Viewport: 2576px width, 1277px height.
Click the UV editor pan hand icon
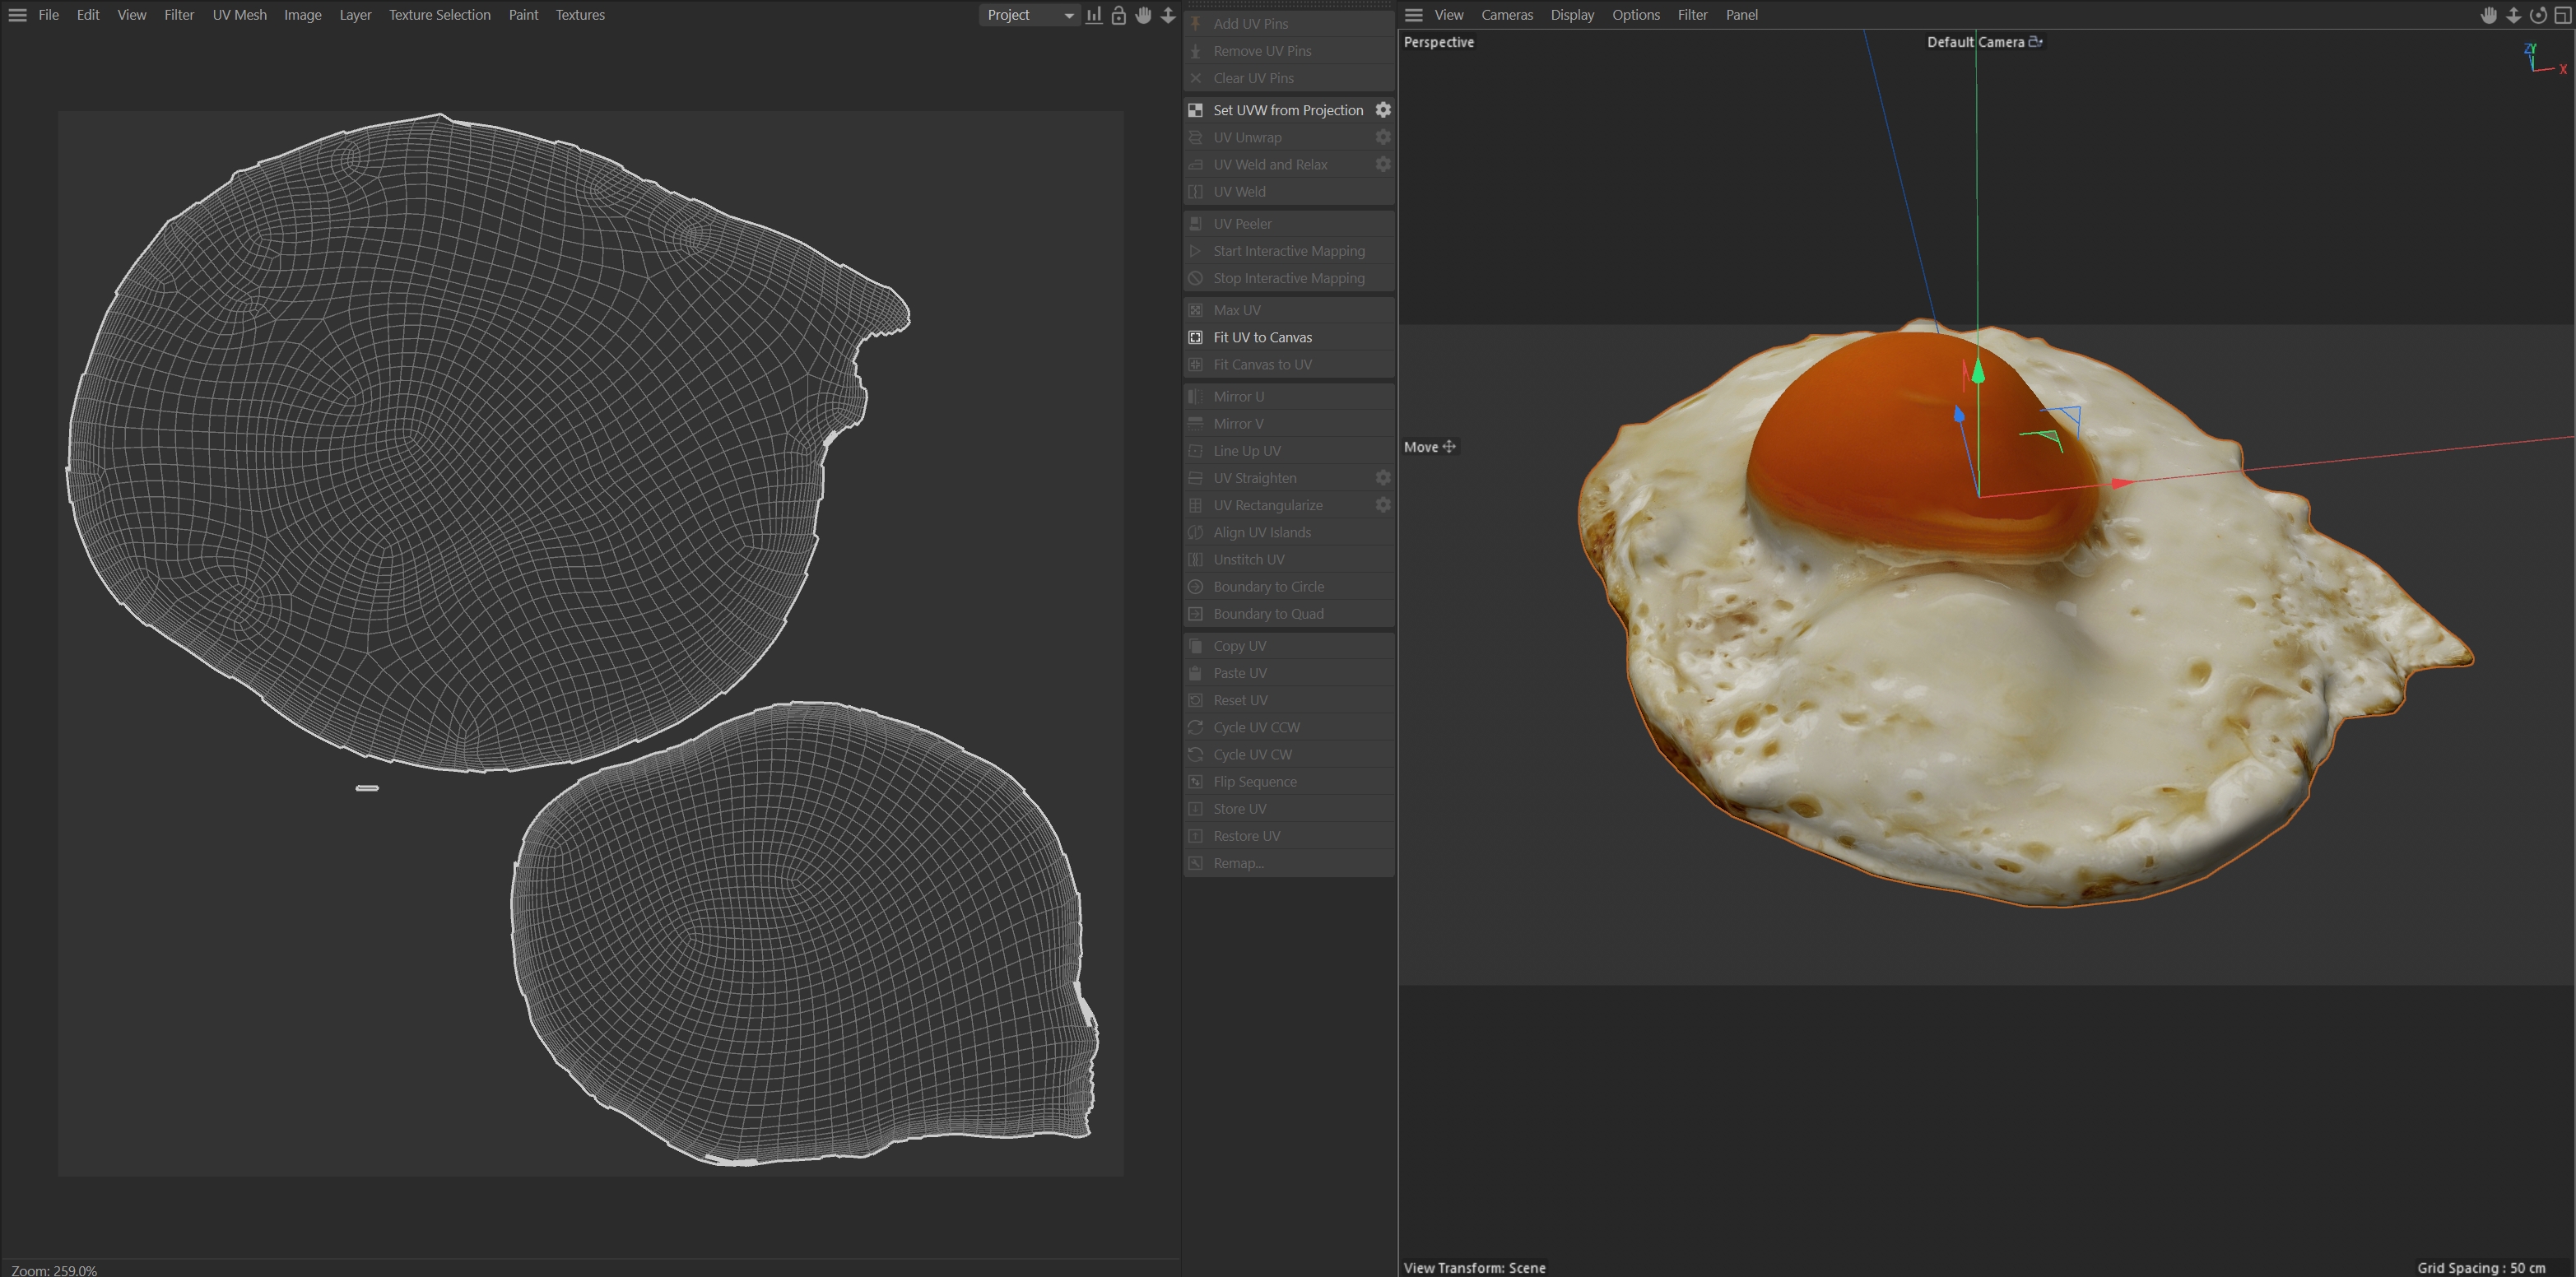(x=1143, y=15)
